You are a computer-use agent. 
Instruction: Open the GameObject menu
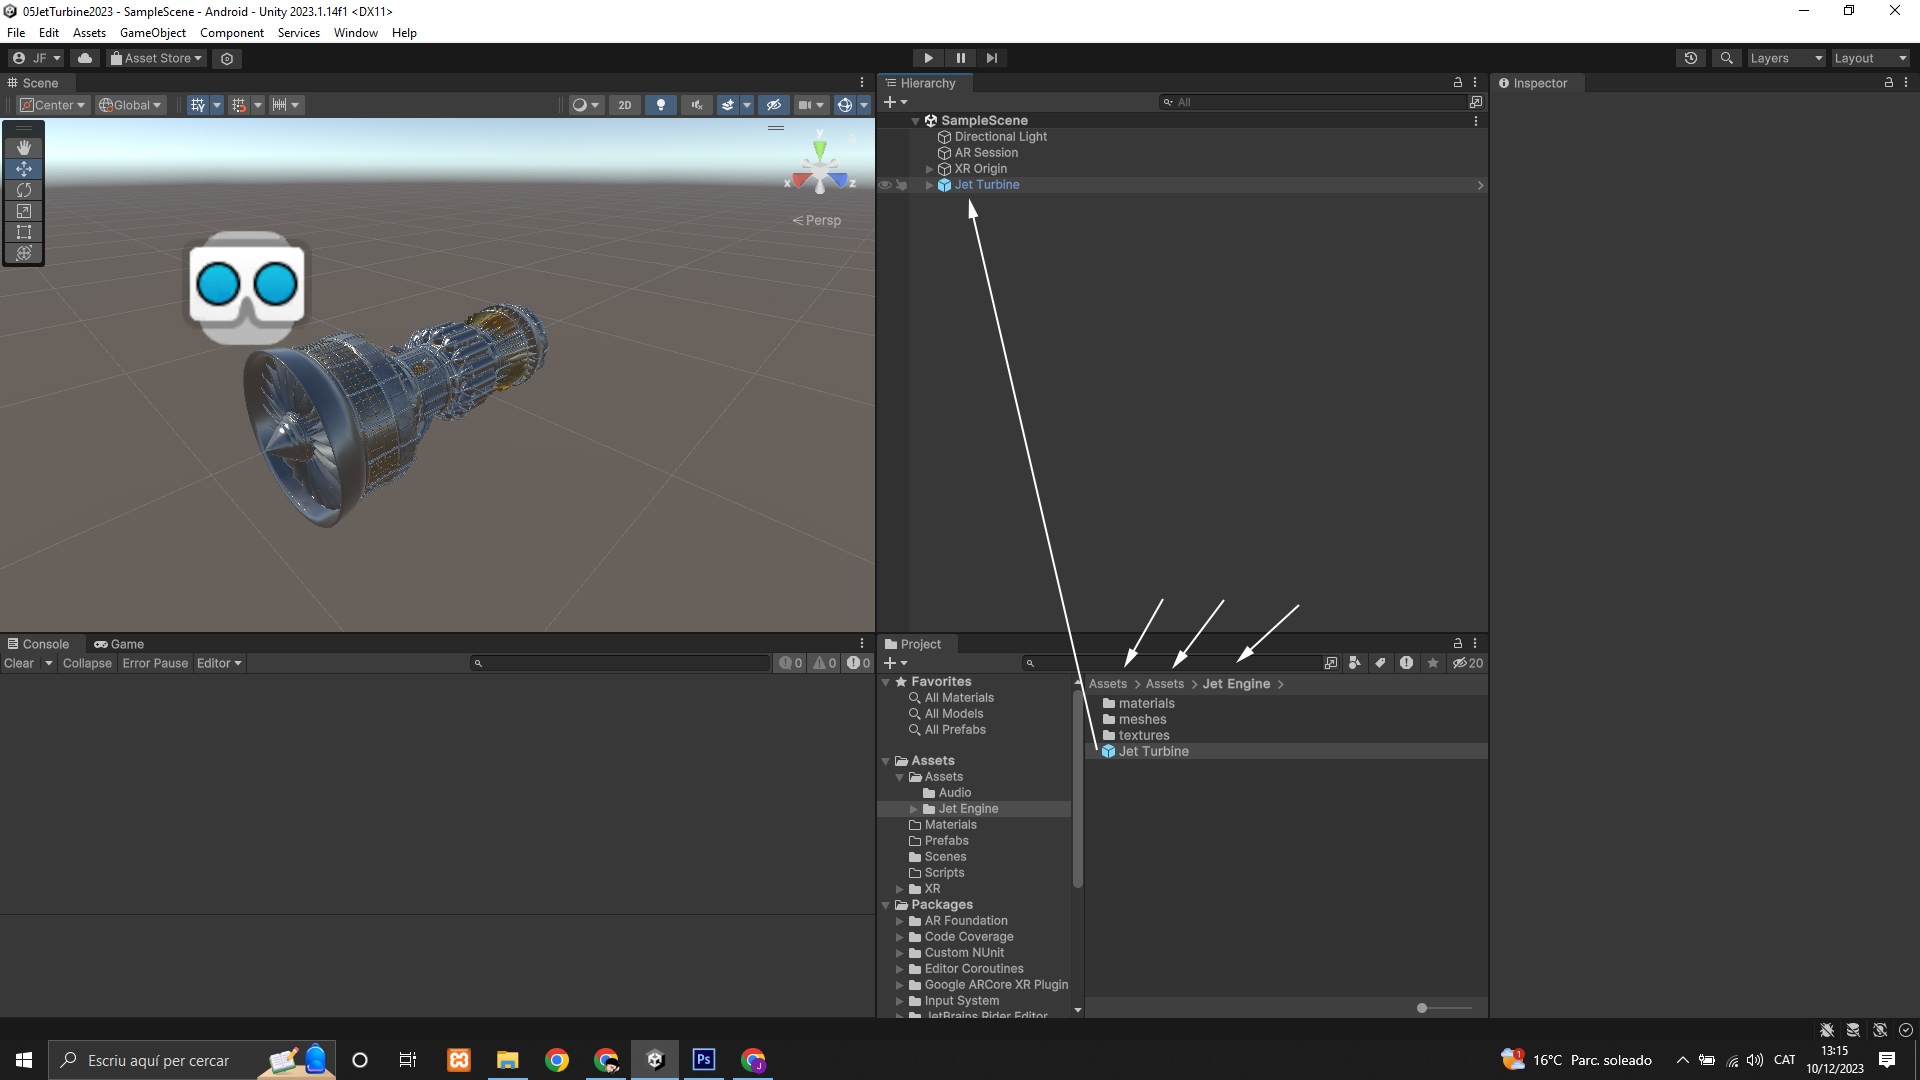pyautogui.click(x=152, y=33)
